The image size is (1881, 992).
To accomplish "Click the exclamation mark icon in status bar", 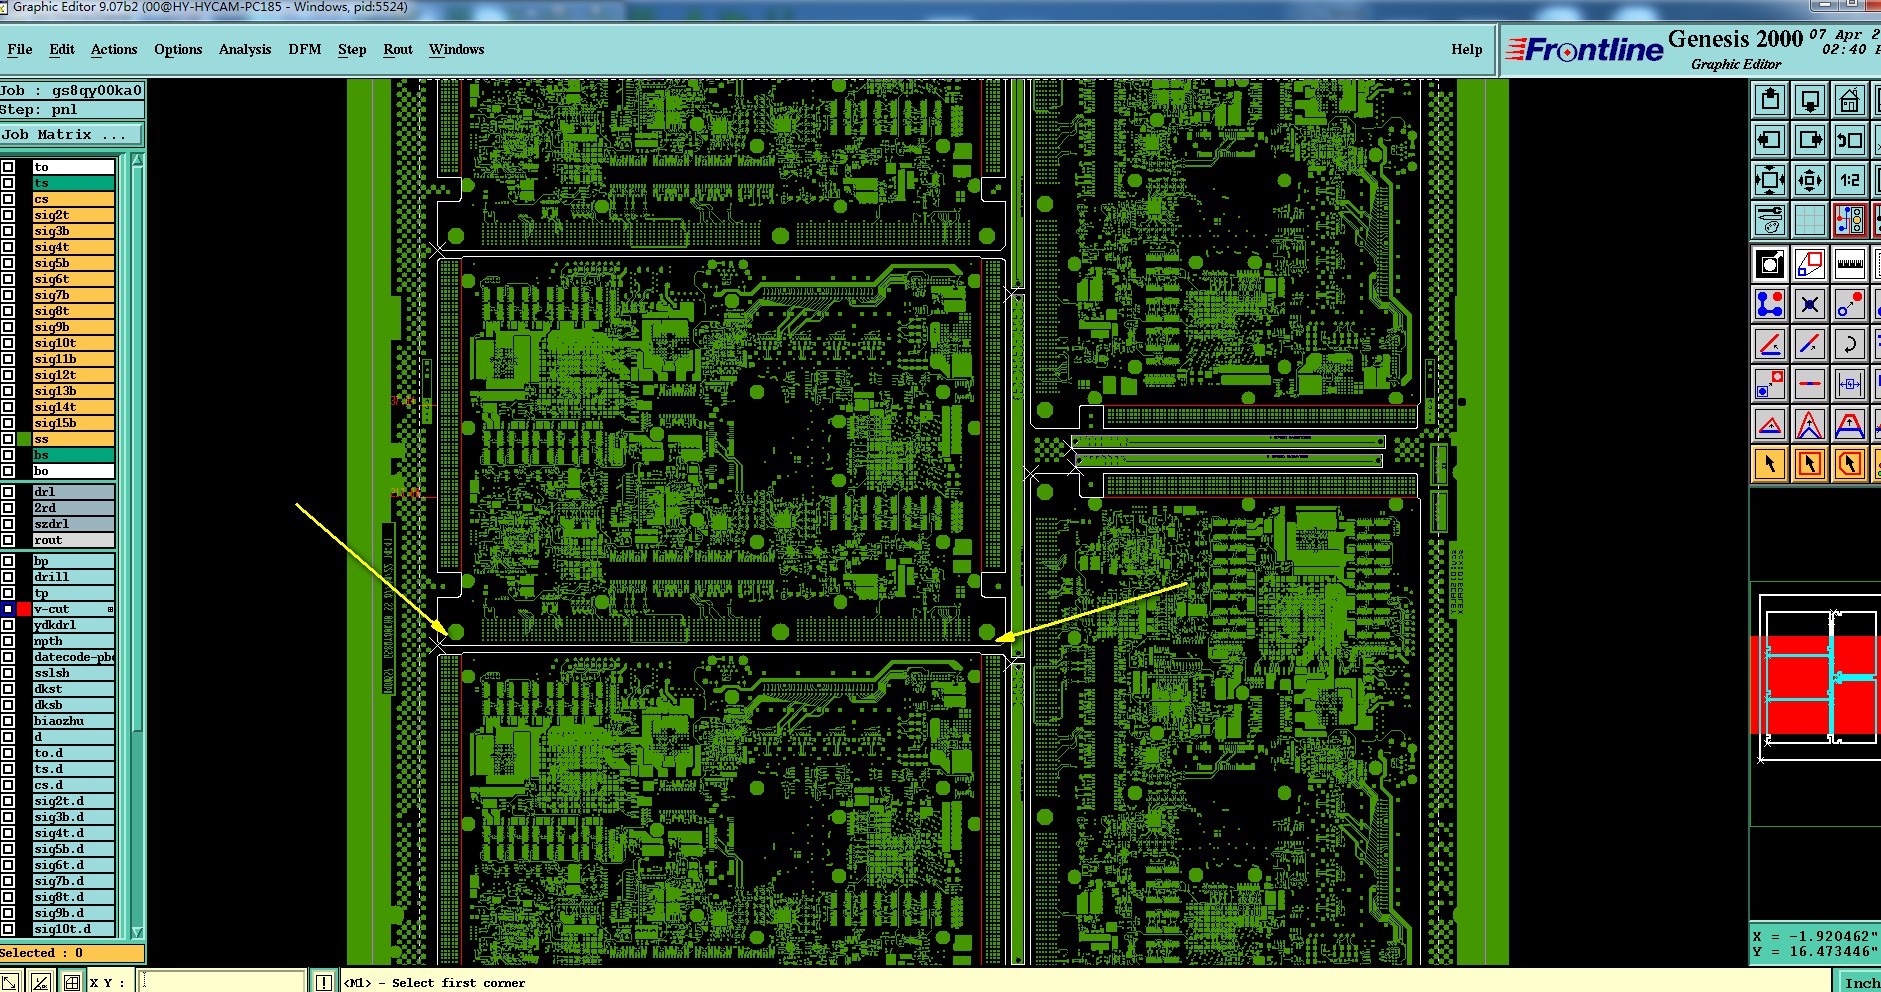I will pyautogui.click(x=323, y=982).
